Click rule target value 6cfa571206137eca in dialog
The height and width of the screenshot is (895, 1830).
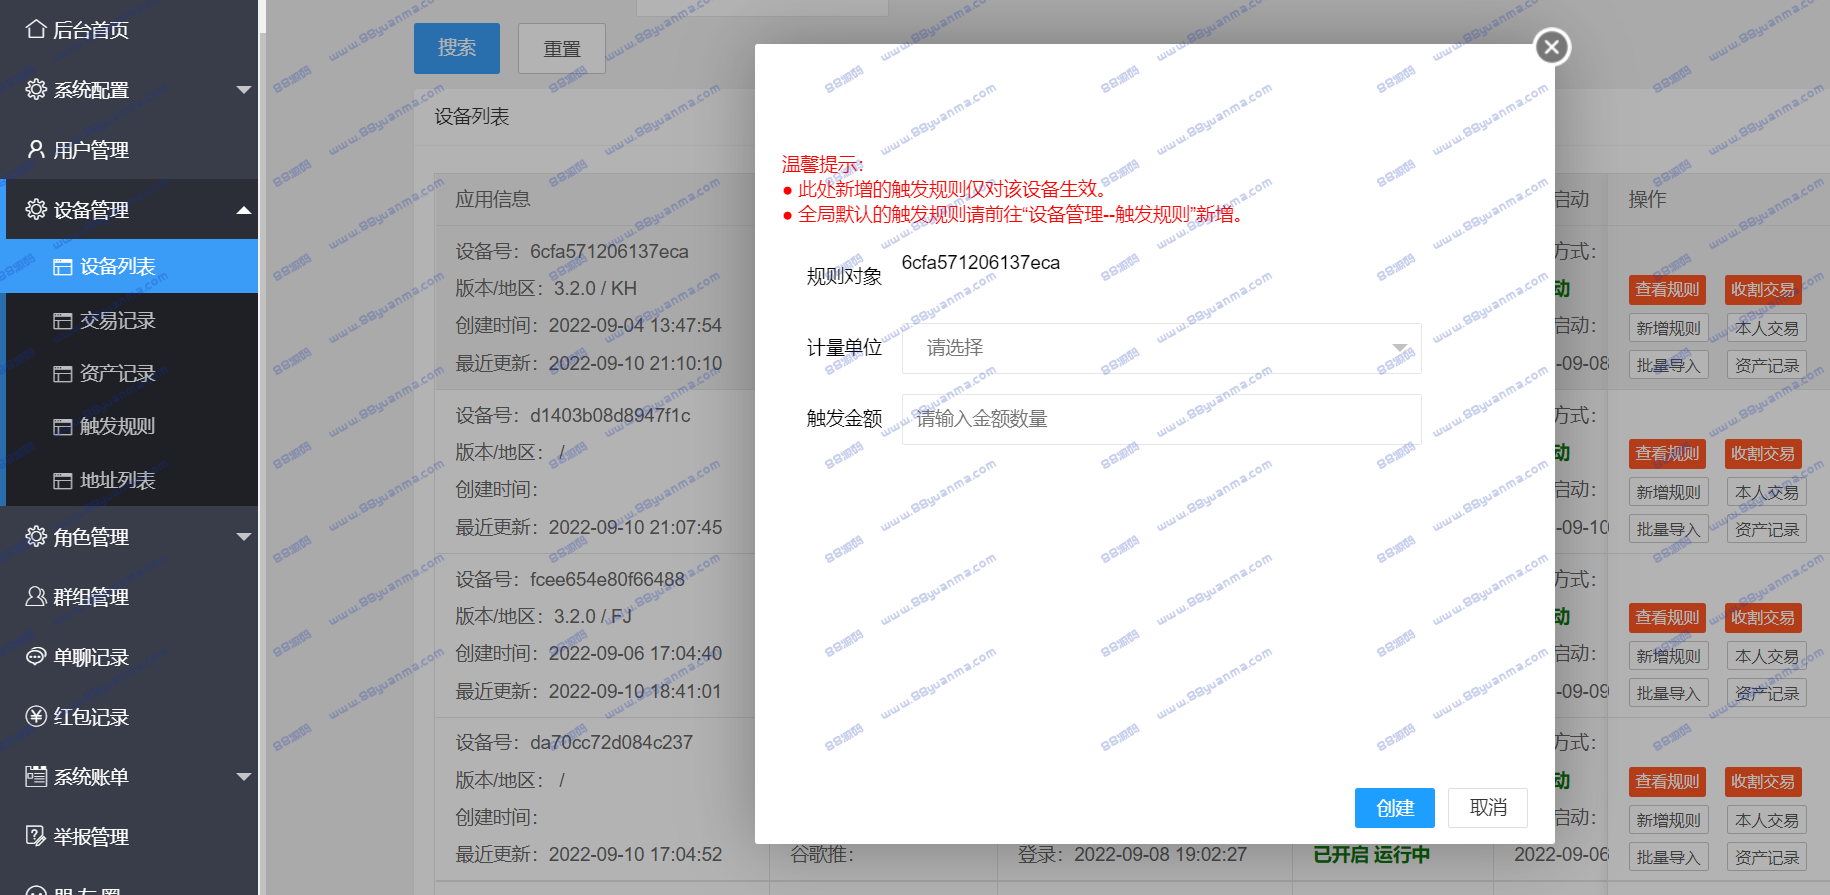click(x=981, y=263)
